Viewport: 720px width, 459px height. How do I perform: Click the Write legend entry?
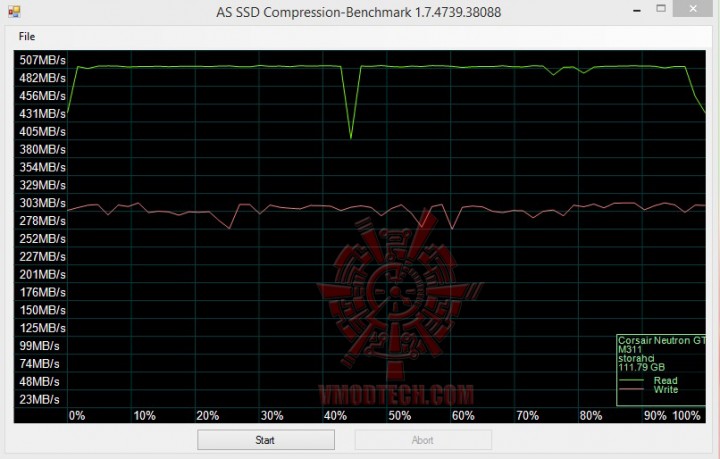(666, 390)
